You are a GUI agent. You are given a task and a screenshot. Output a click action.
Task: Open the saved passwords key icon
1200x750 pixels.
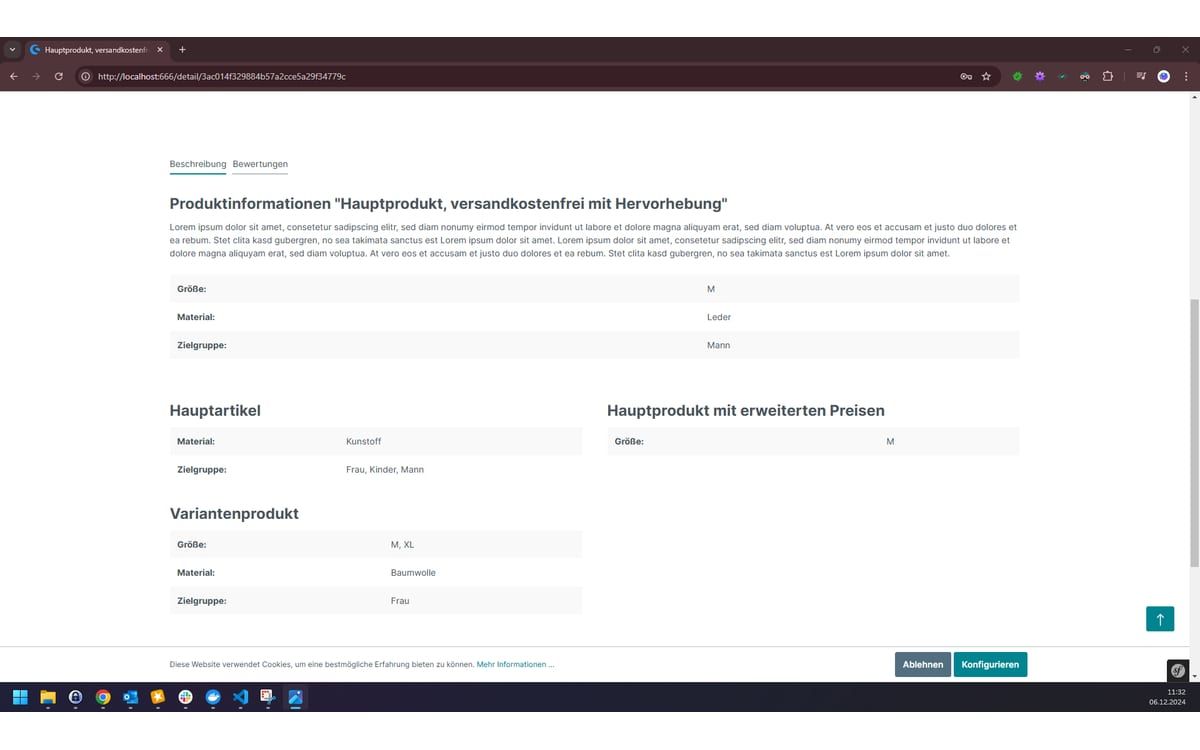pyautogui.click(x=966, y=76)
